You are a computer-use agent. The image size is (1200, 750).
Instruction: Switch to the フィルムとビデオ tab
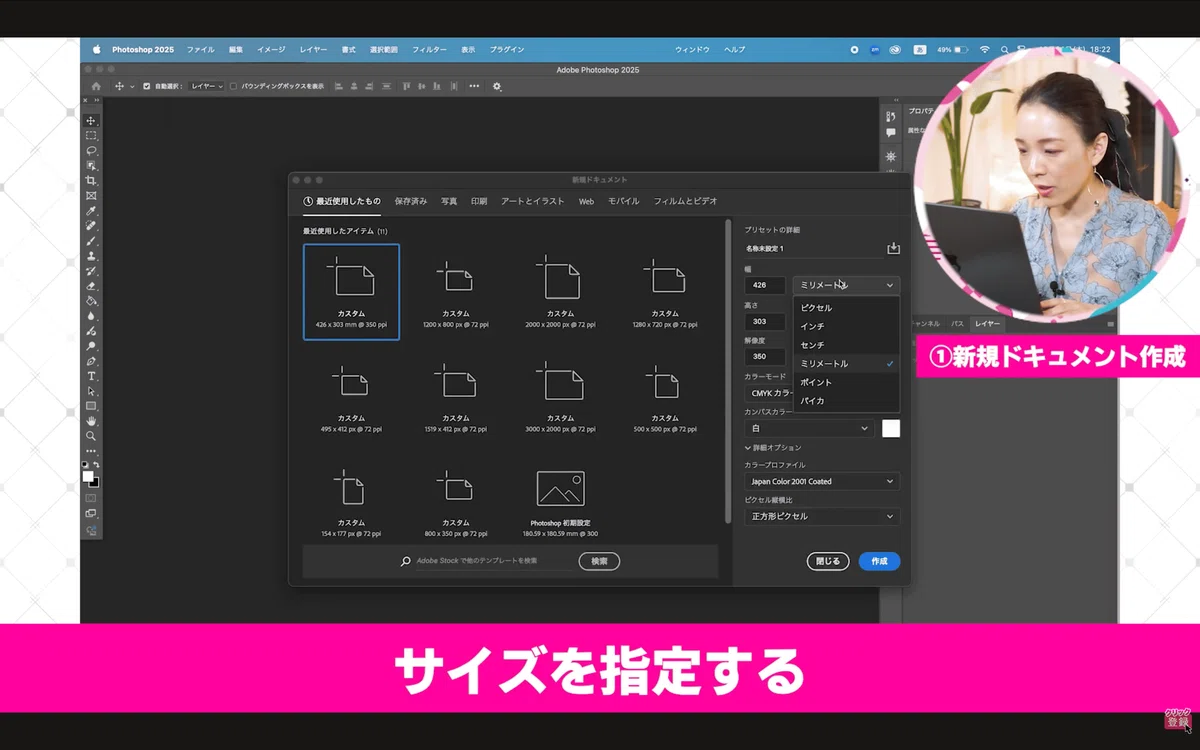[x=685, y=201]
